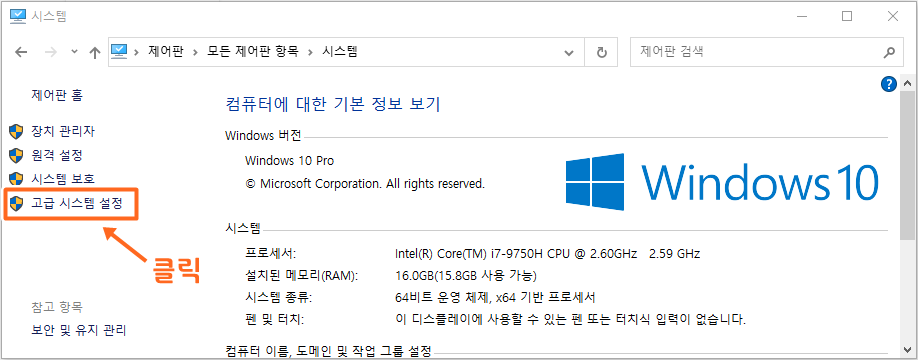This screenshot has width=918, height=360.
Task: Click the 펜 및 터치 value text
Action: (570, 320)
